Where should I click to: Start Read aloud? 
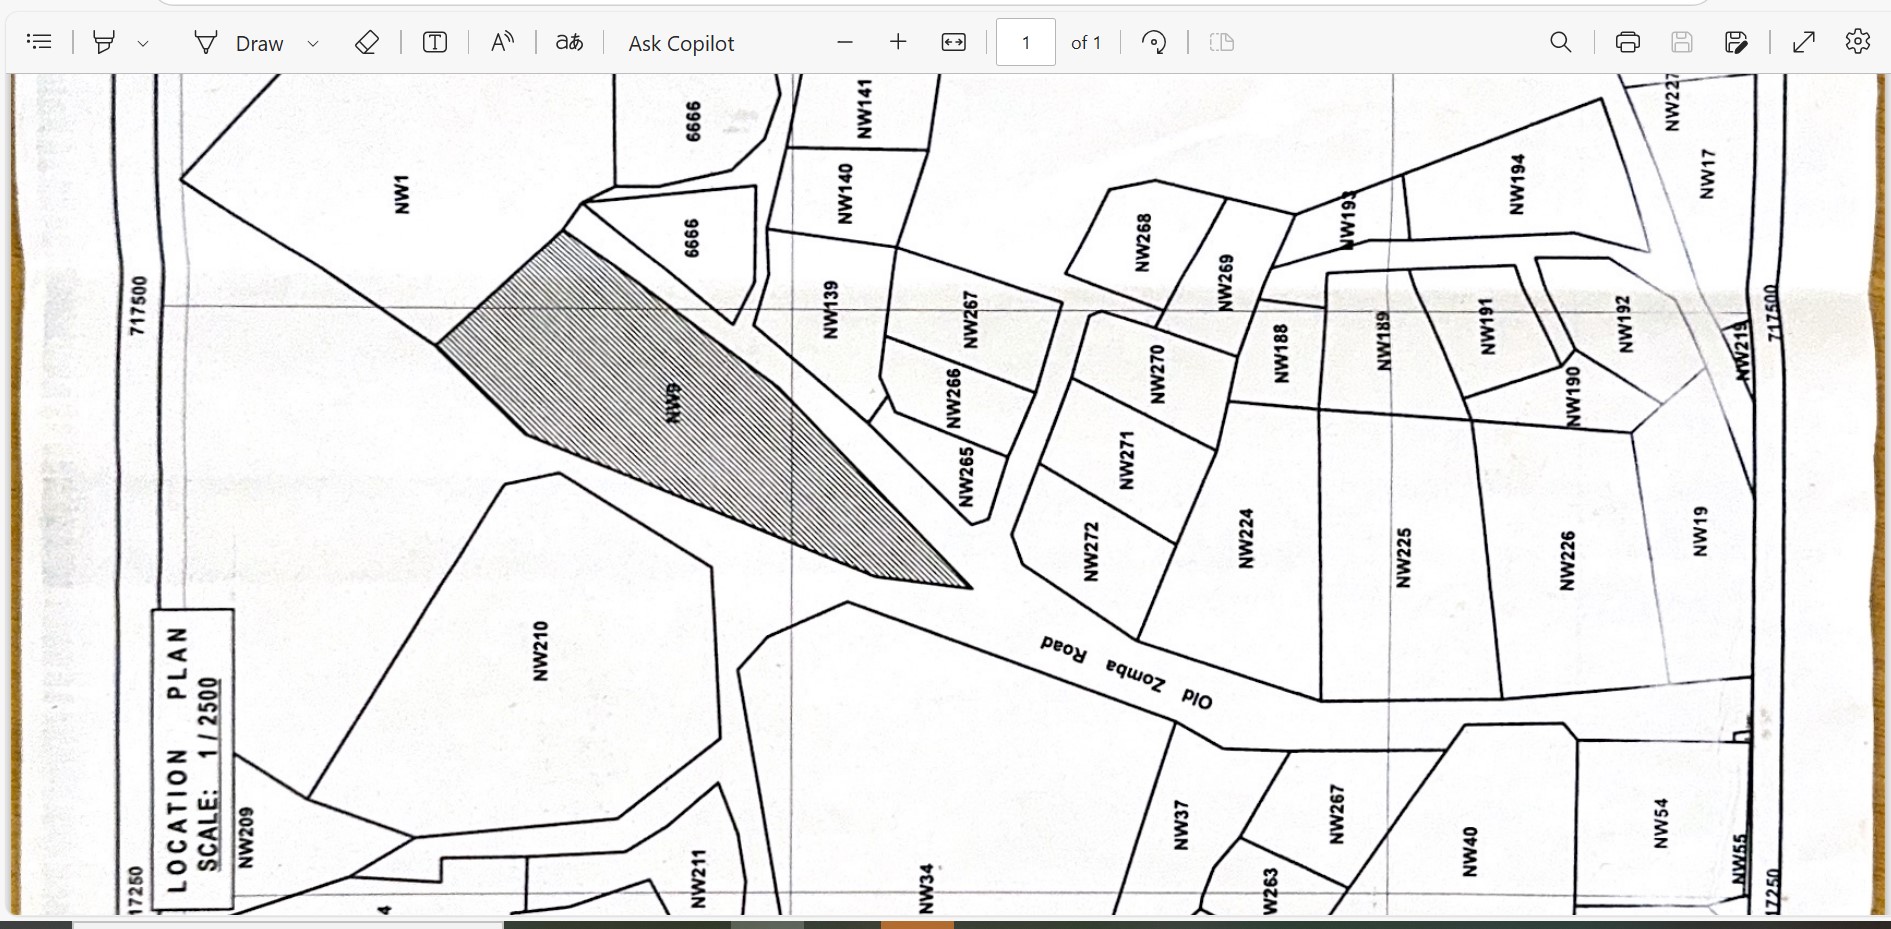(502, 42)
